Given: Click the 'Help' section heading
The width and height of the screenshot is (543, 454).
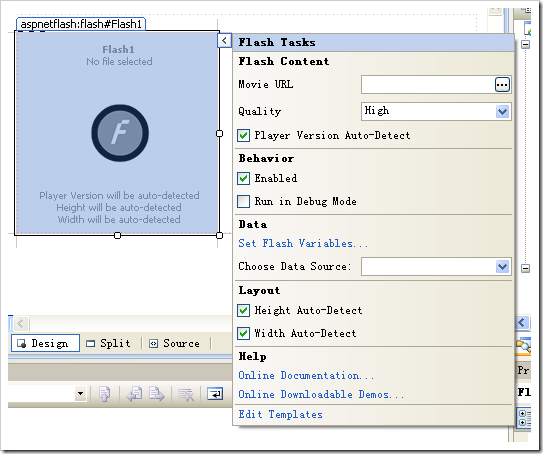Looking at the screenshot, I should coord(252,356).
